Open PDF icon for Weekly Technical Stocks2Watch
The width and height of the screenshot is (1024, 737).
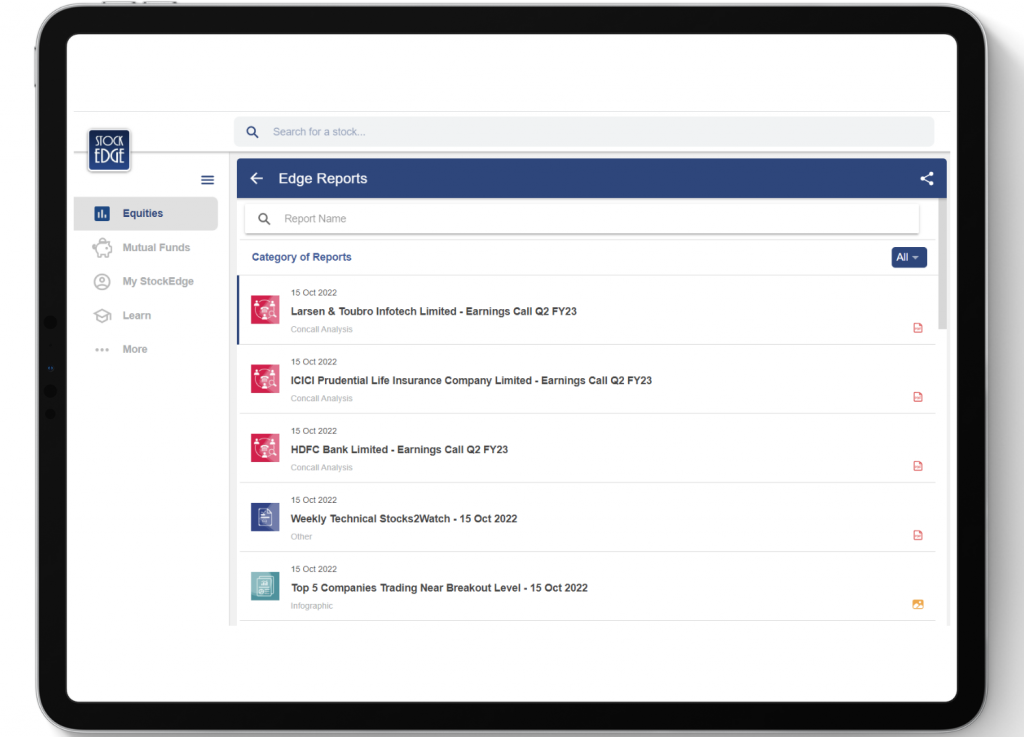pos(918,535)
